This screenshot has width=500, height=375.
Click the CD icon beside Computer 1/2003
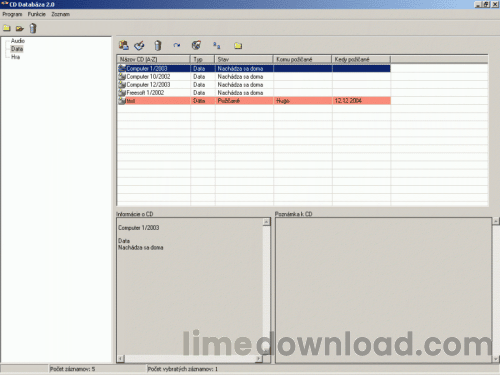coord(122,69)
